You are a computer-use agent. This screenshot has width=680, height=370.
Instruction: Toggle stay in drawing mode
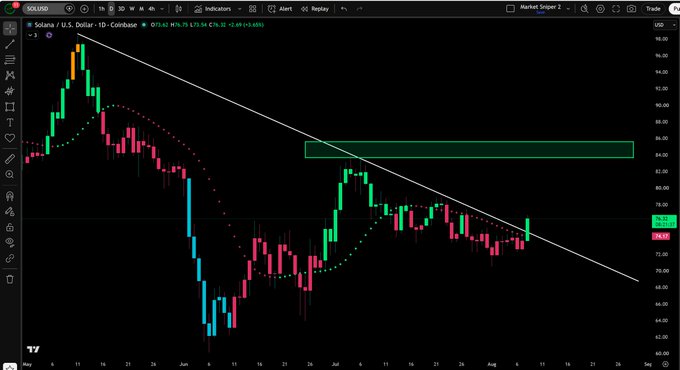point(10,211)
